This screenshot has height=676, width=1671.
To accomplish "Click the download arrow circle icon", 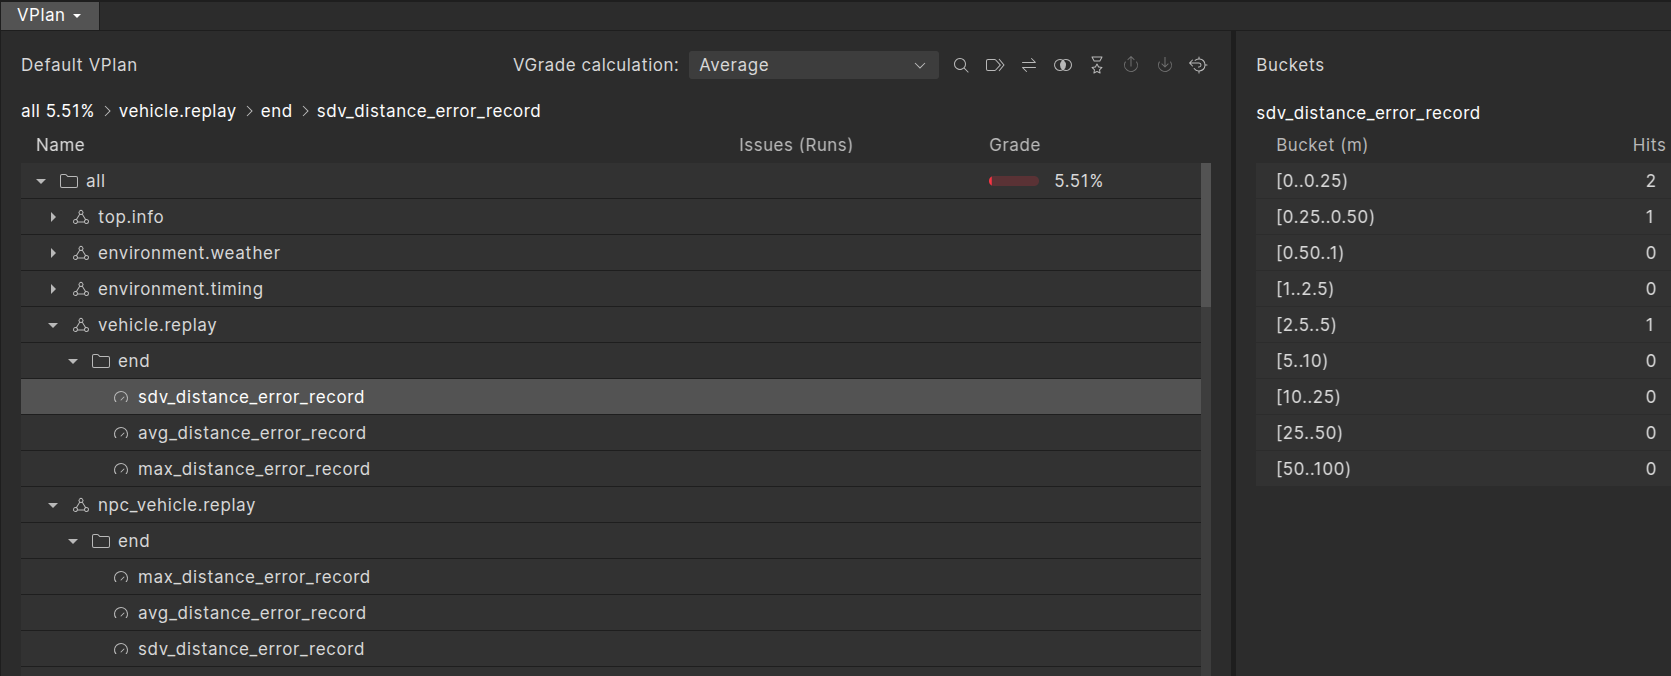I will (x=1165, y=65).
